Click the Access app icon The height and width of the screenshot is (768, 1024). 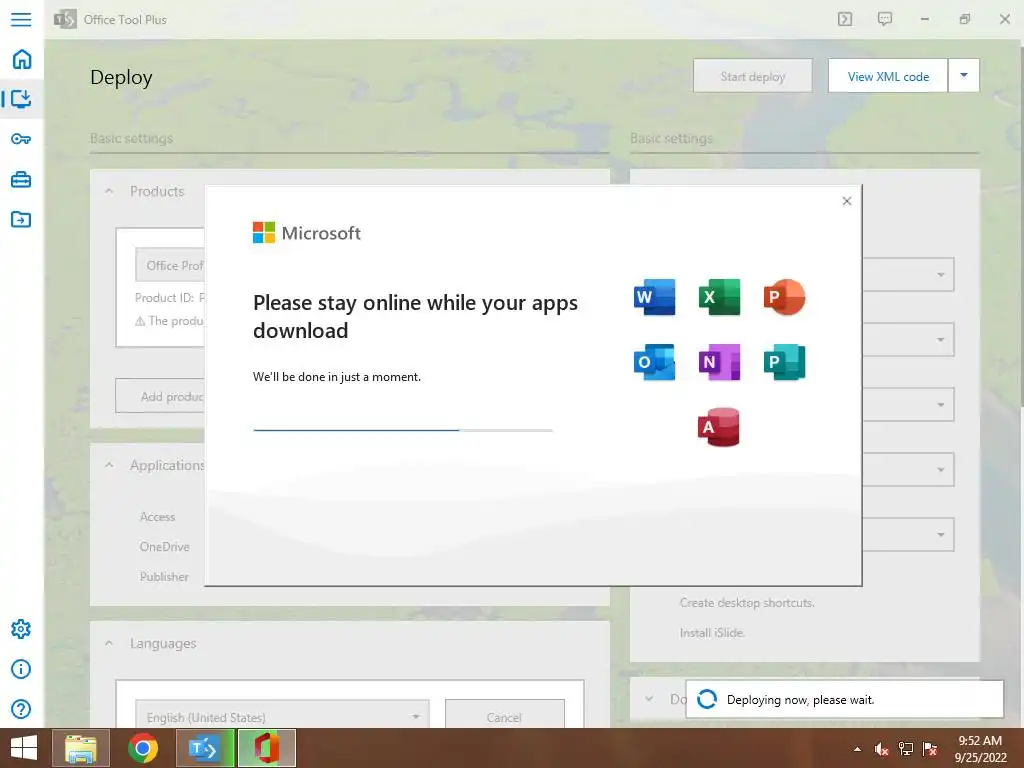(x=719, y=427)
